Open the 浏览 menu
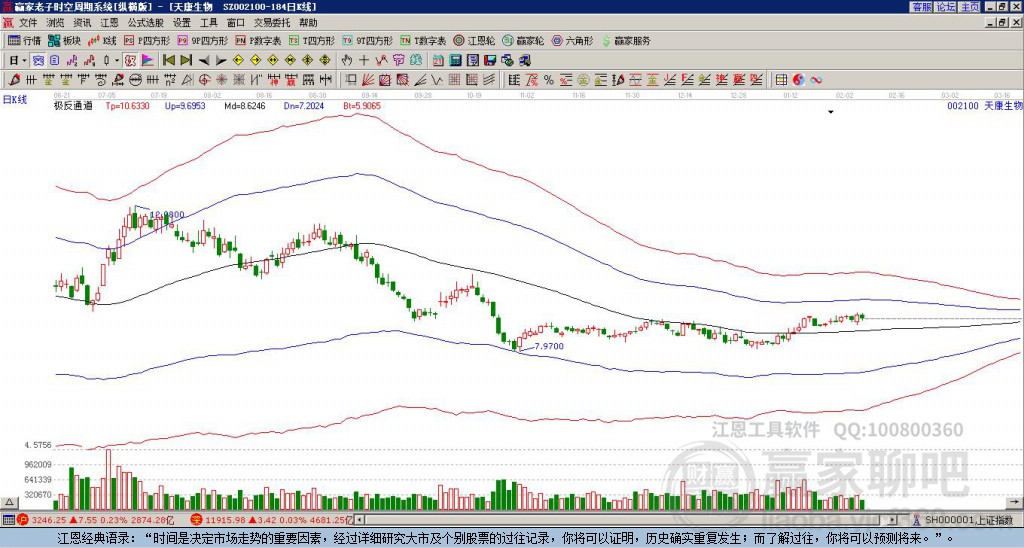This screenshot has height=548, width=1024. click(x=55, y=23)
